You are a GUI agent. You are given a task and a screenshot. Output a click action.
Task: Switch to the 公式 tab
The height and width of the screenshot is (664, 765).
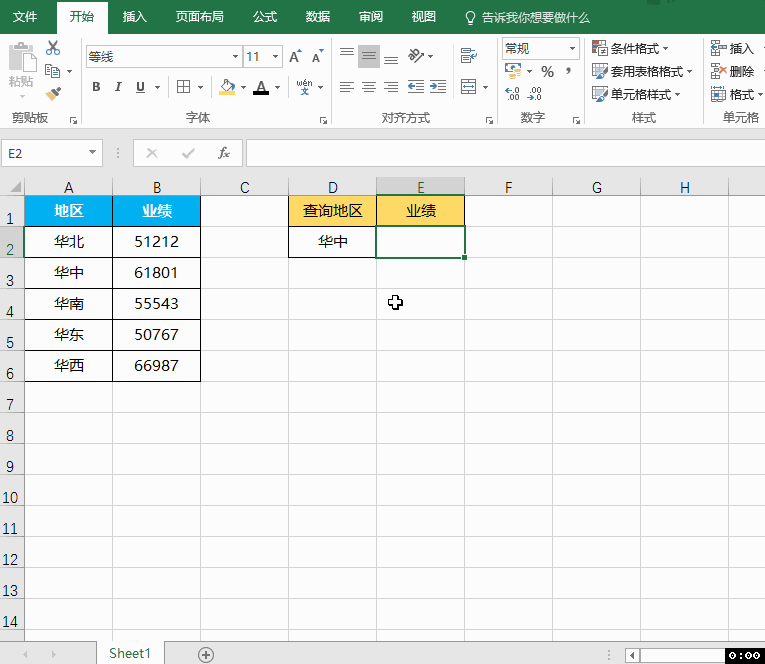pos(265,17)
